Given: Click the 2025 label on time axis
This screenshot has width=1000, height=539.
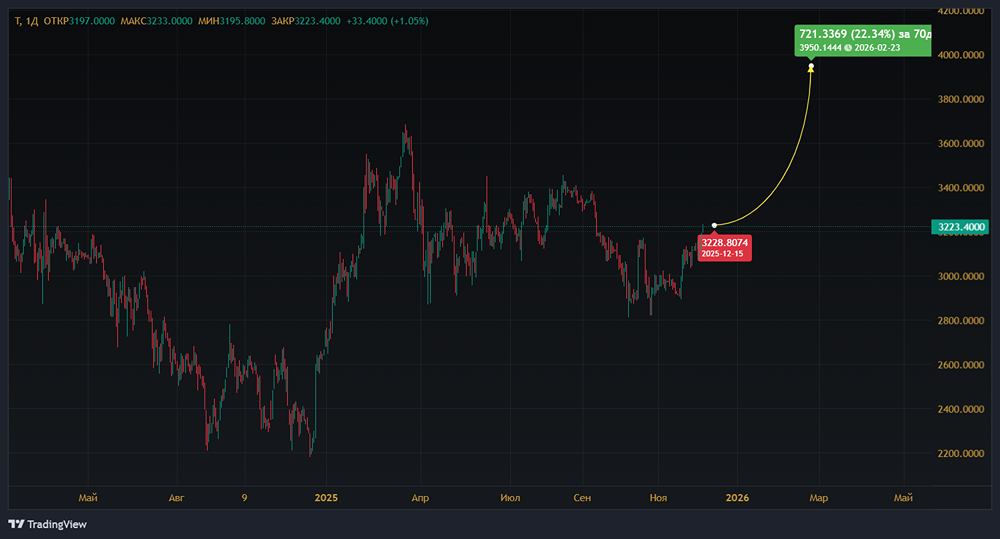Looking at the screenshot, I should coord(327,496).
